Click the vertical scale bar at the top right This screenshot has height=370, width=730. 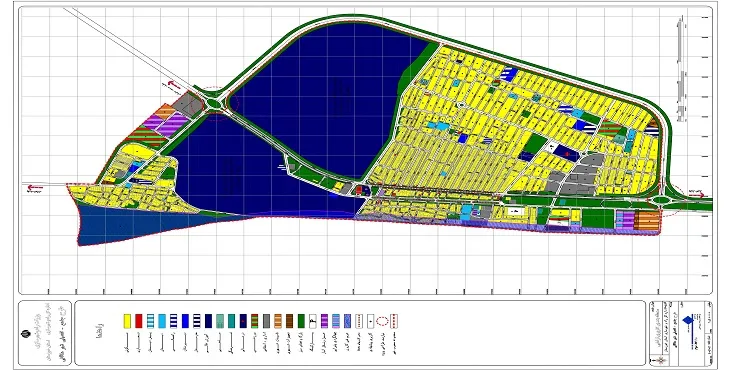click(680, 70)
